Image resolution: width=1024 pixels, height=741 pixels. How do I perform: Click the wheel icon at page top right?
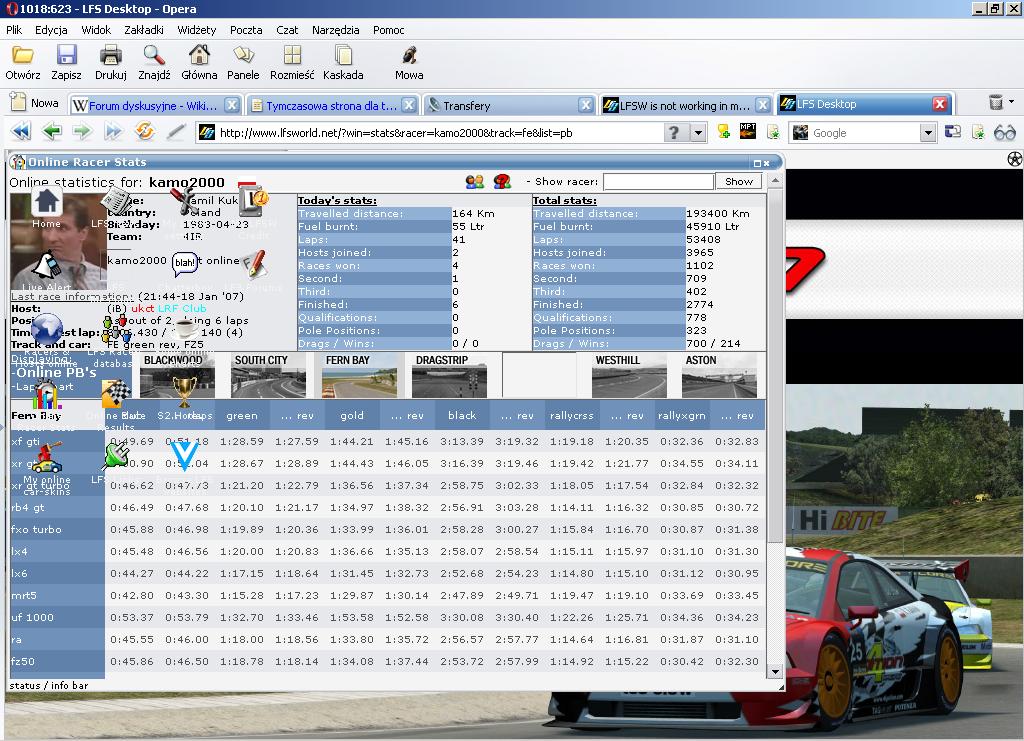[x=1014, y=159]
